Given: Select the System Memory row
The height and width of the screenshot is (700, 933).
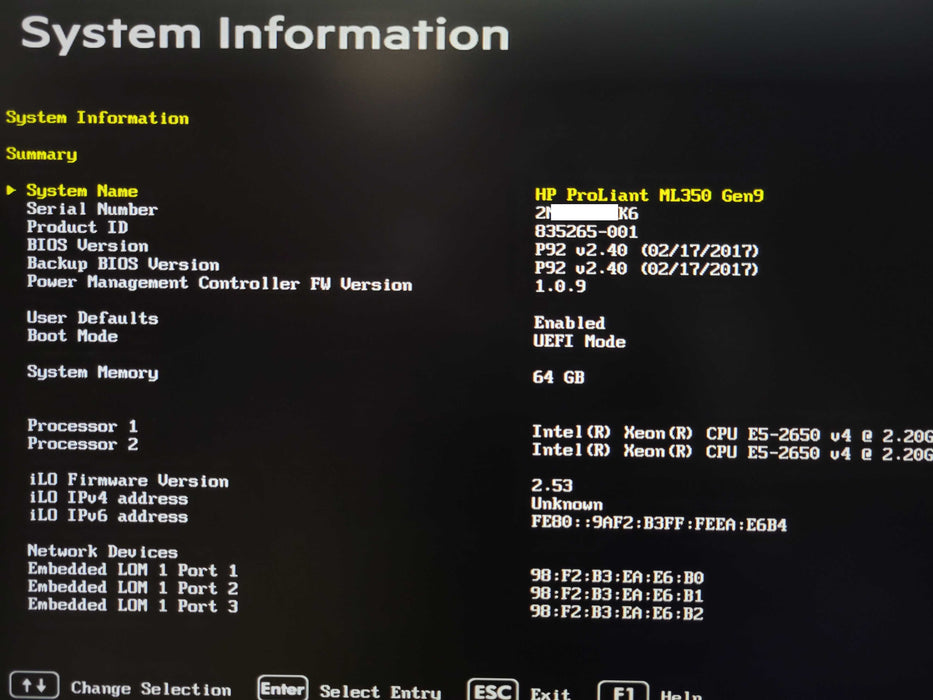Looking at the screenshot, I should [x=92, y=372].
